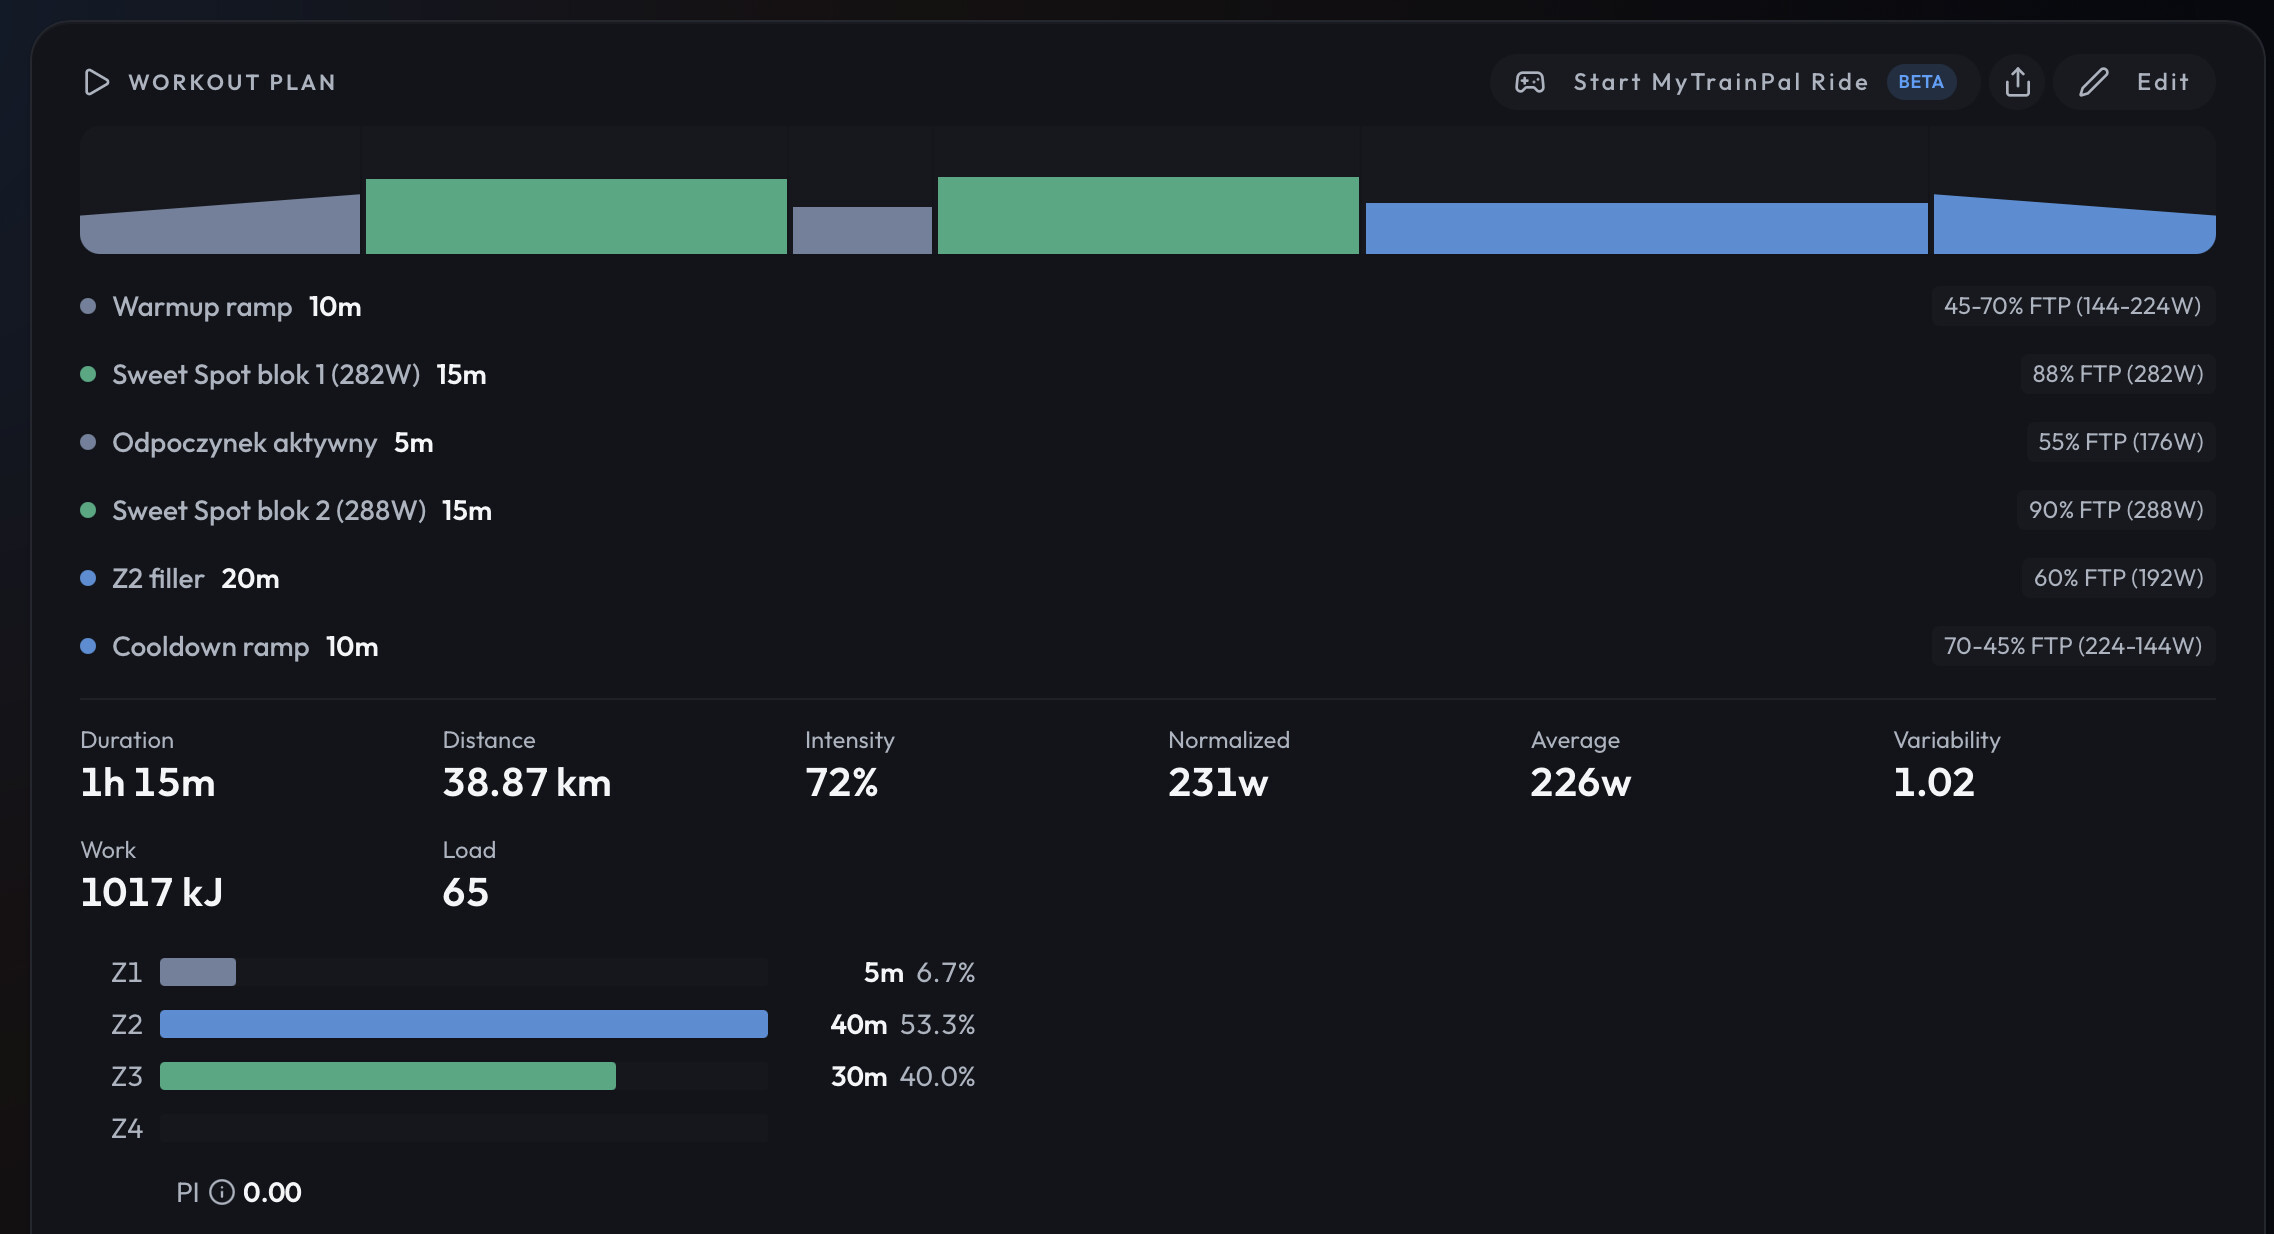Select the Cooldown ramp step row
This screenshot has width=2274, height=1234.
(x=1148, y=646)
